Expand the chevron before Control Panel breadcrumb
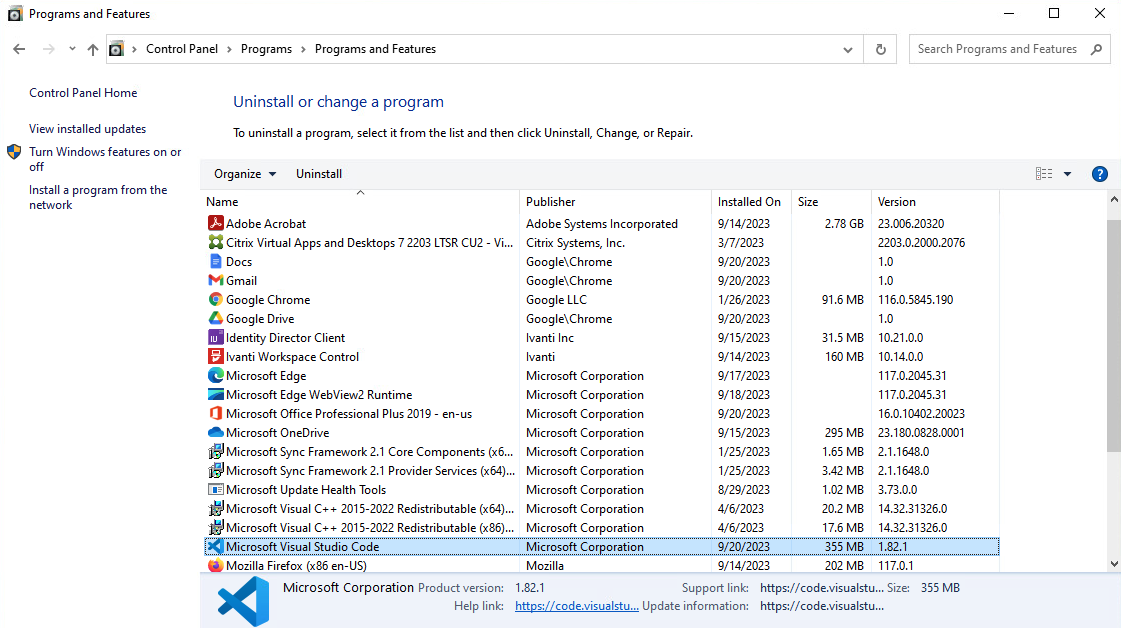The height and width of the screenshot is (628, 1121). (x=134, y=49)
